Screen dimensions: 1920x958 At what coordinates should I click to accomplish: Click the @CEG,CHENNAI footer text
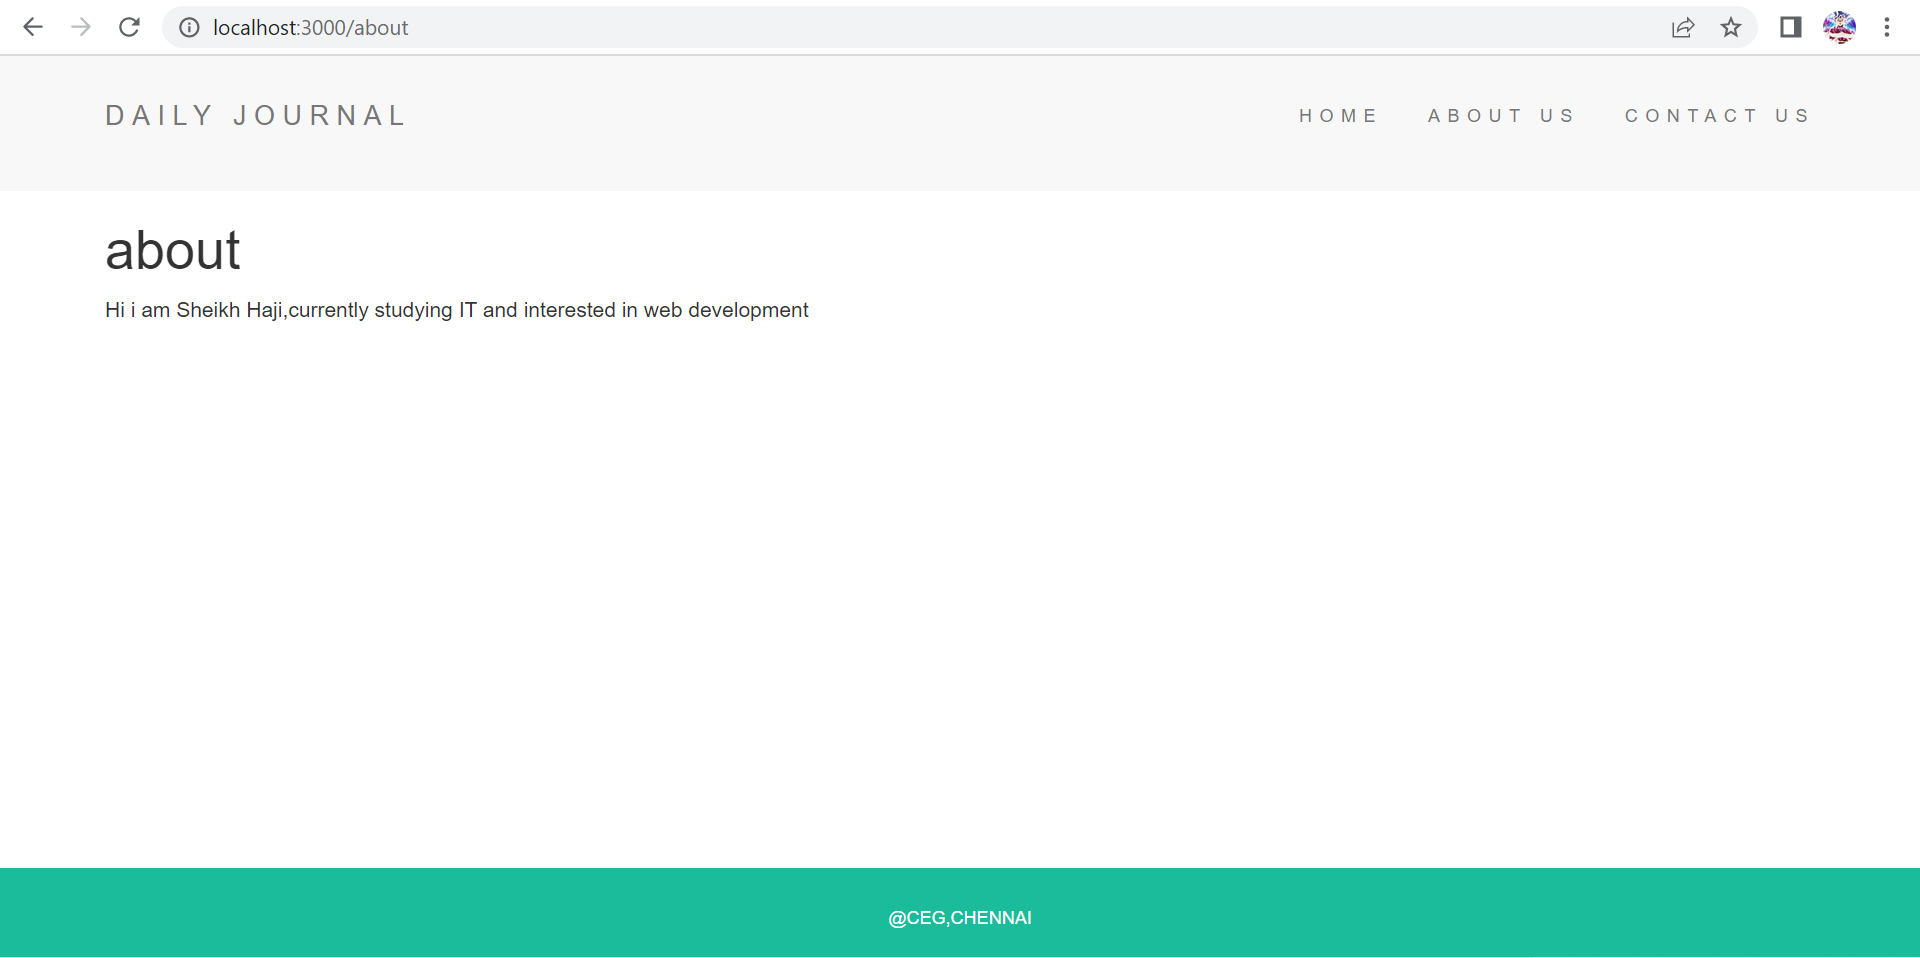click(960, 917)
